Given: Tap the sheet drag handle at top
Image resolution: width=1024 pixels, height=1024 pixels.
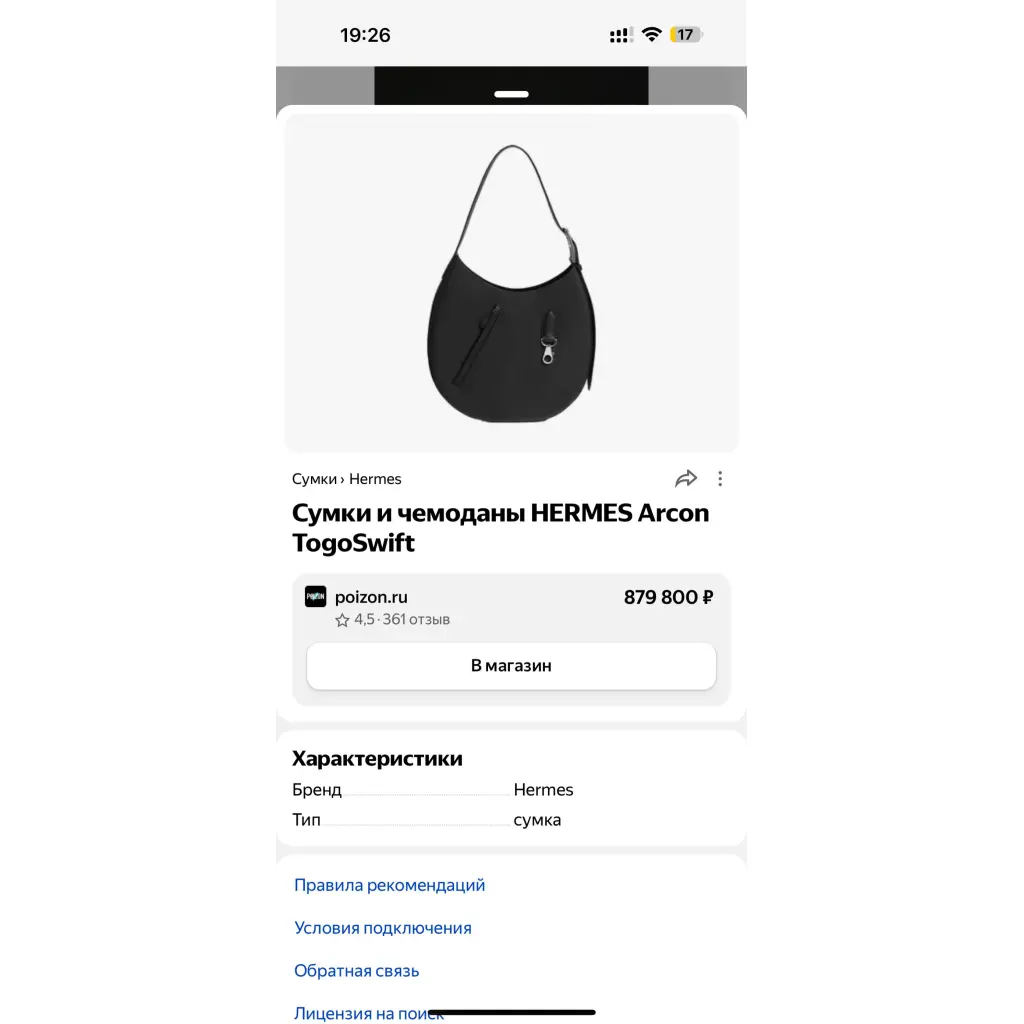Looking at the screenshot, I should point(511,94).
